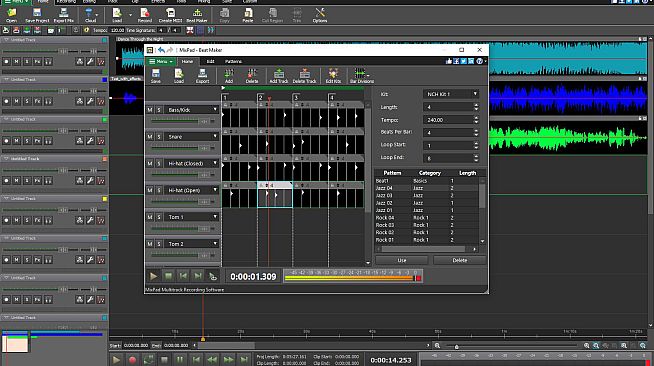
Task: Mute the Hi-hat (Closed) track
Action: pos(150,163)
